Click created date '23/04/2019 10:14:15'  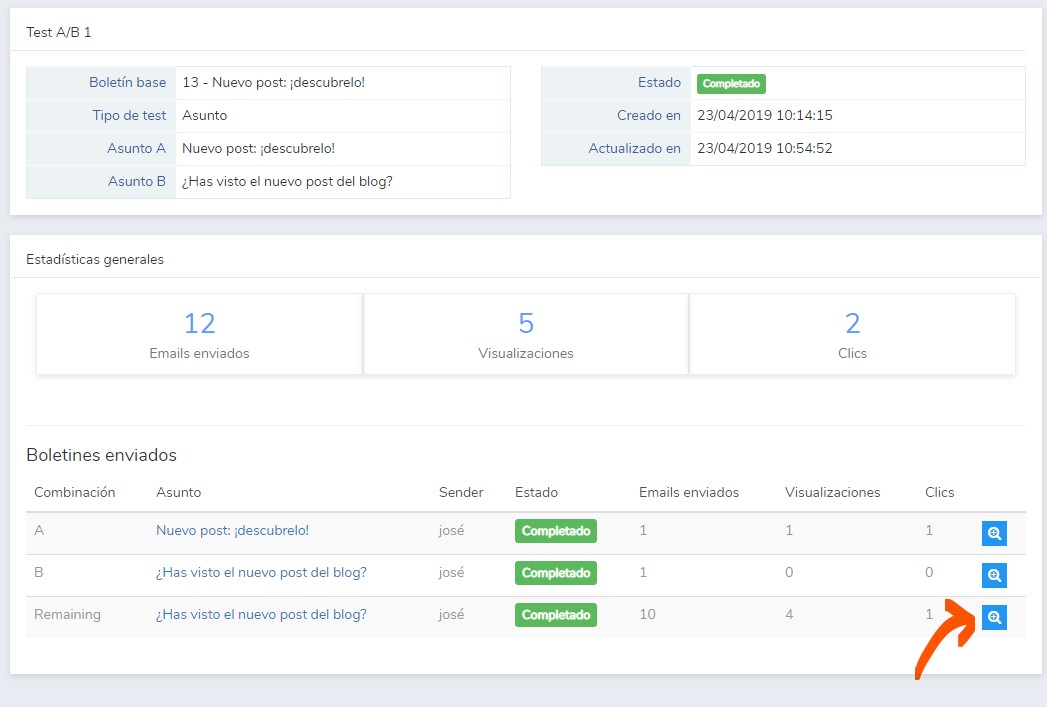click(x=765, y=115)
